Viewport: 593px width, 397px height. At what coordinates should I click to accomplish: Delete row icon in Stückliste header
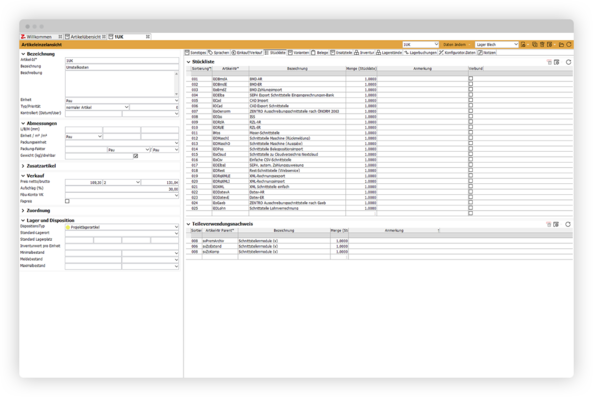[x=549, y=62]
